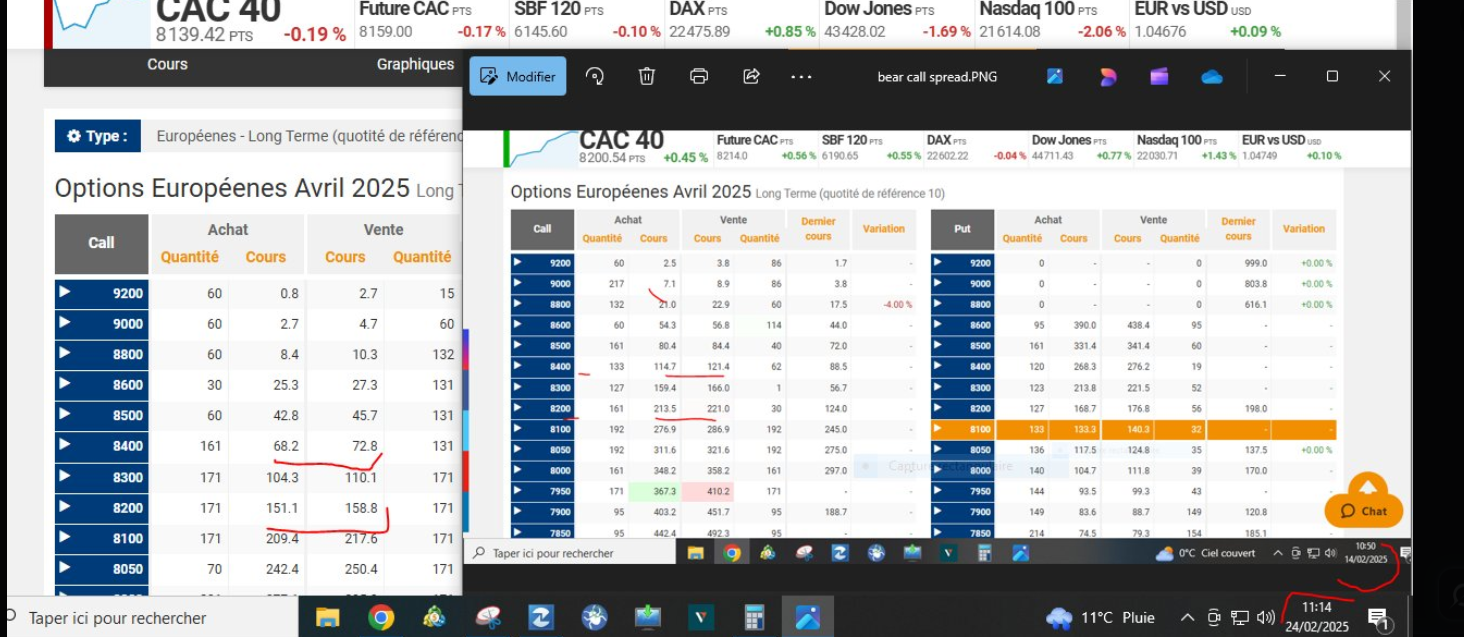This screenshot has height=637, width=1464.
Task: Rotate the image in Photos viewer
Action: (595, 76)
